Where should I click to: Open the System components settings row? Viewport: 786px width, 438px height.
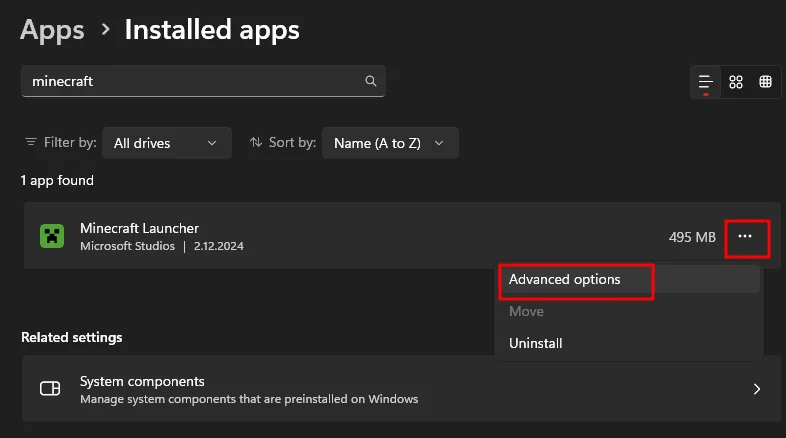(x=401, y=389)
